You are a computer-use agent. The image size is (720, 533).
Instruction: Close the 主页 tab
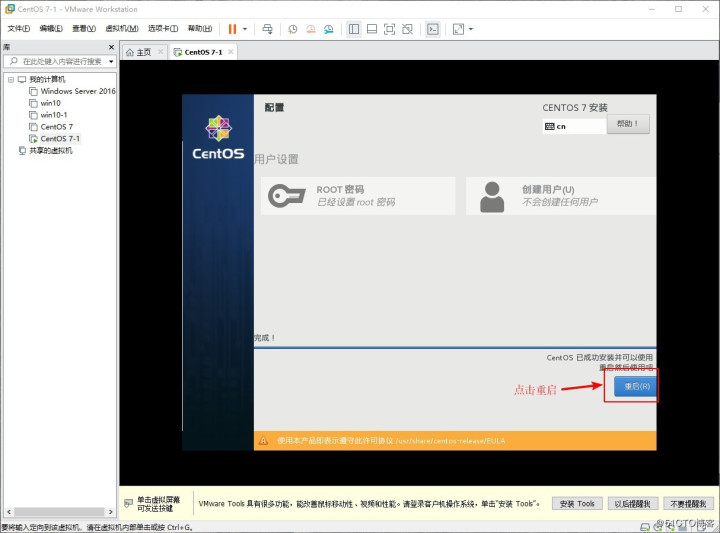(x=160, y=52)
